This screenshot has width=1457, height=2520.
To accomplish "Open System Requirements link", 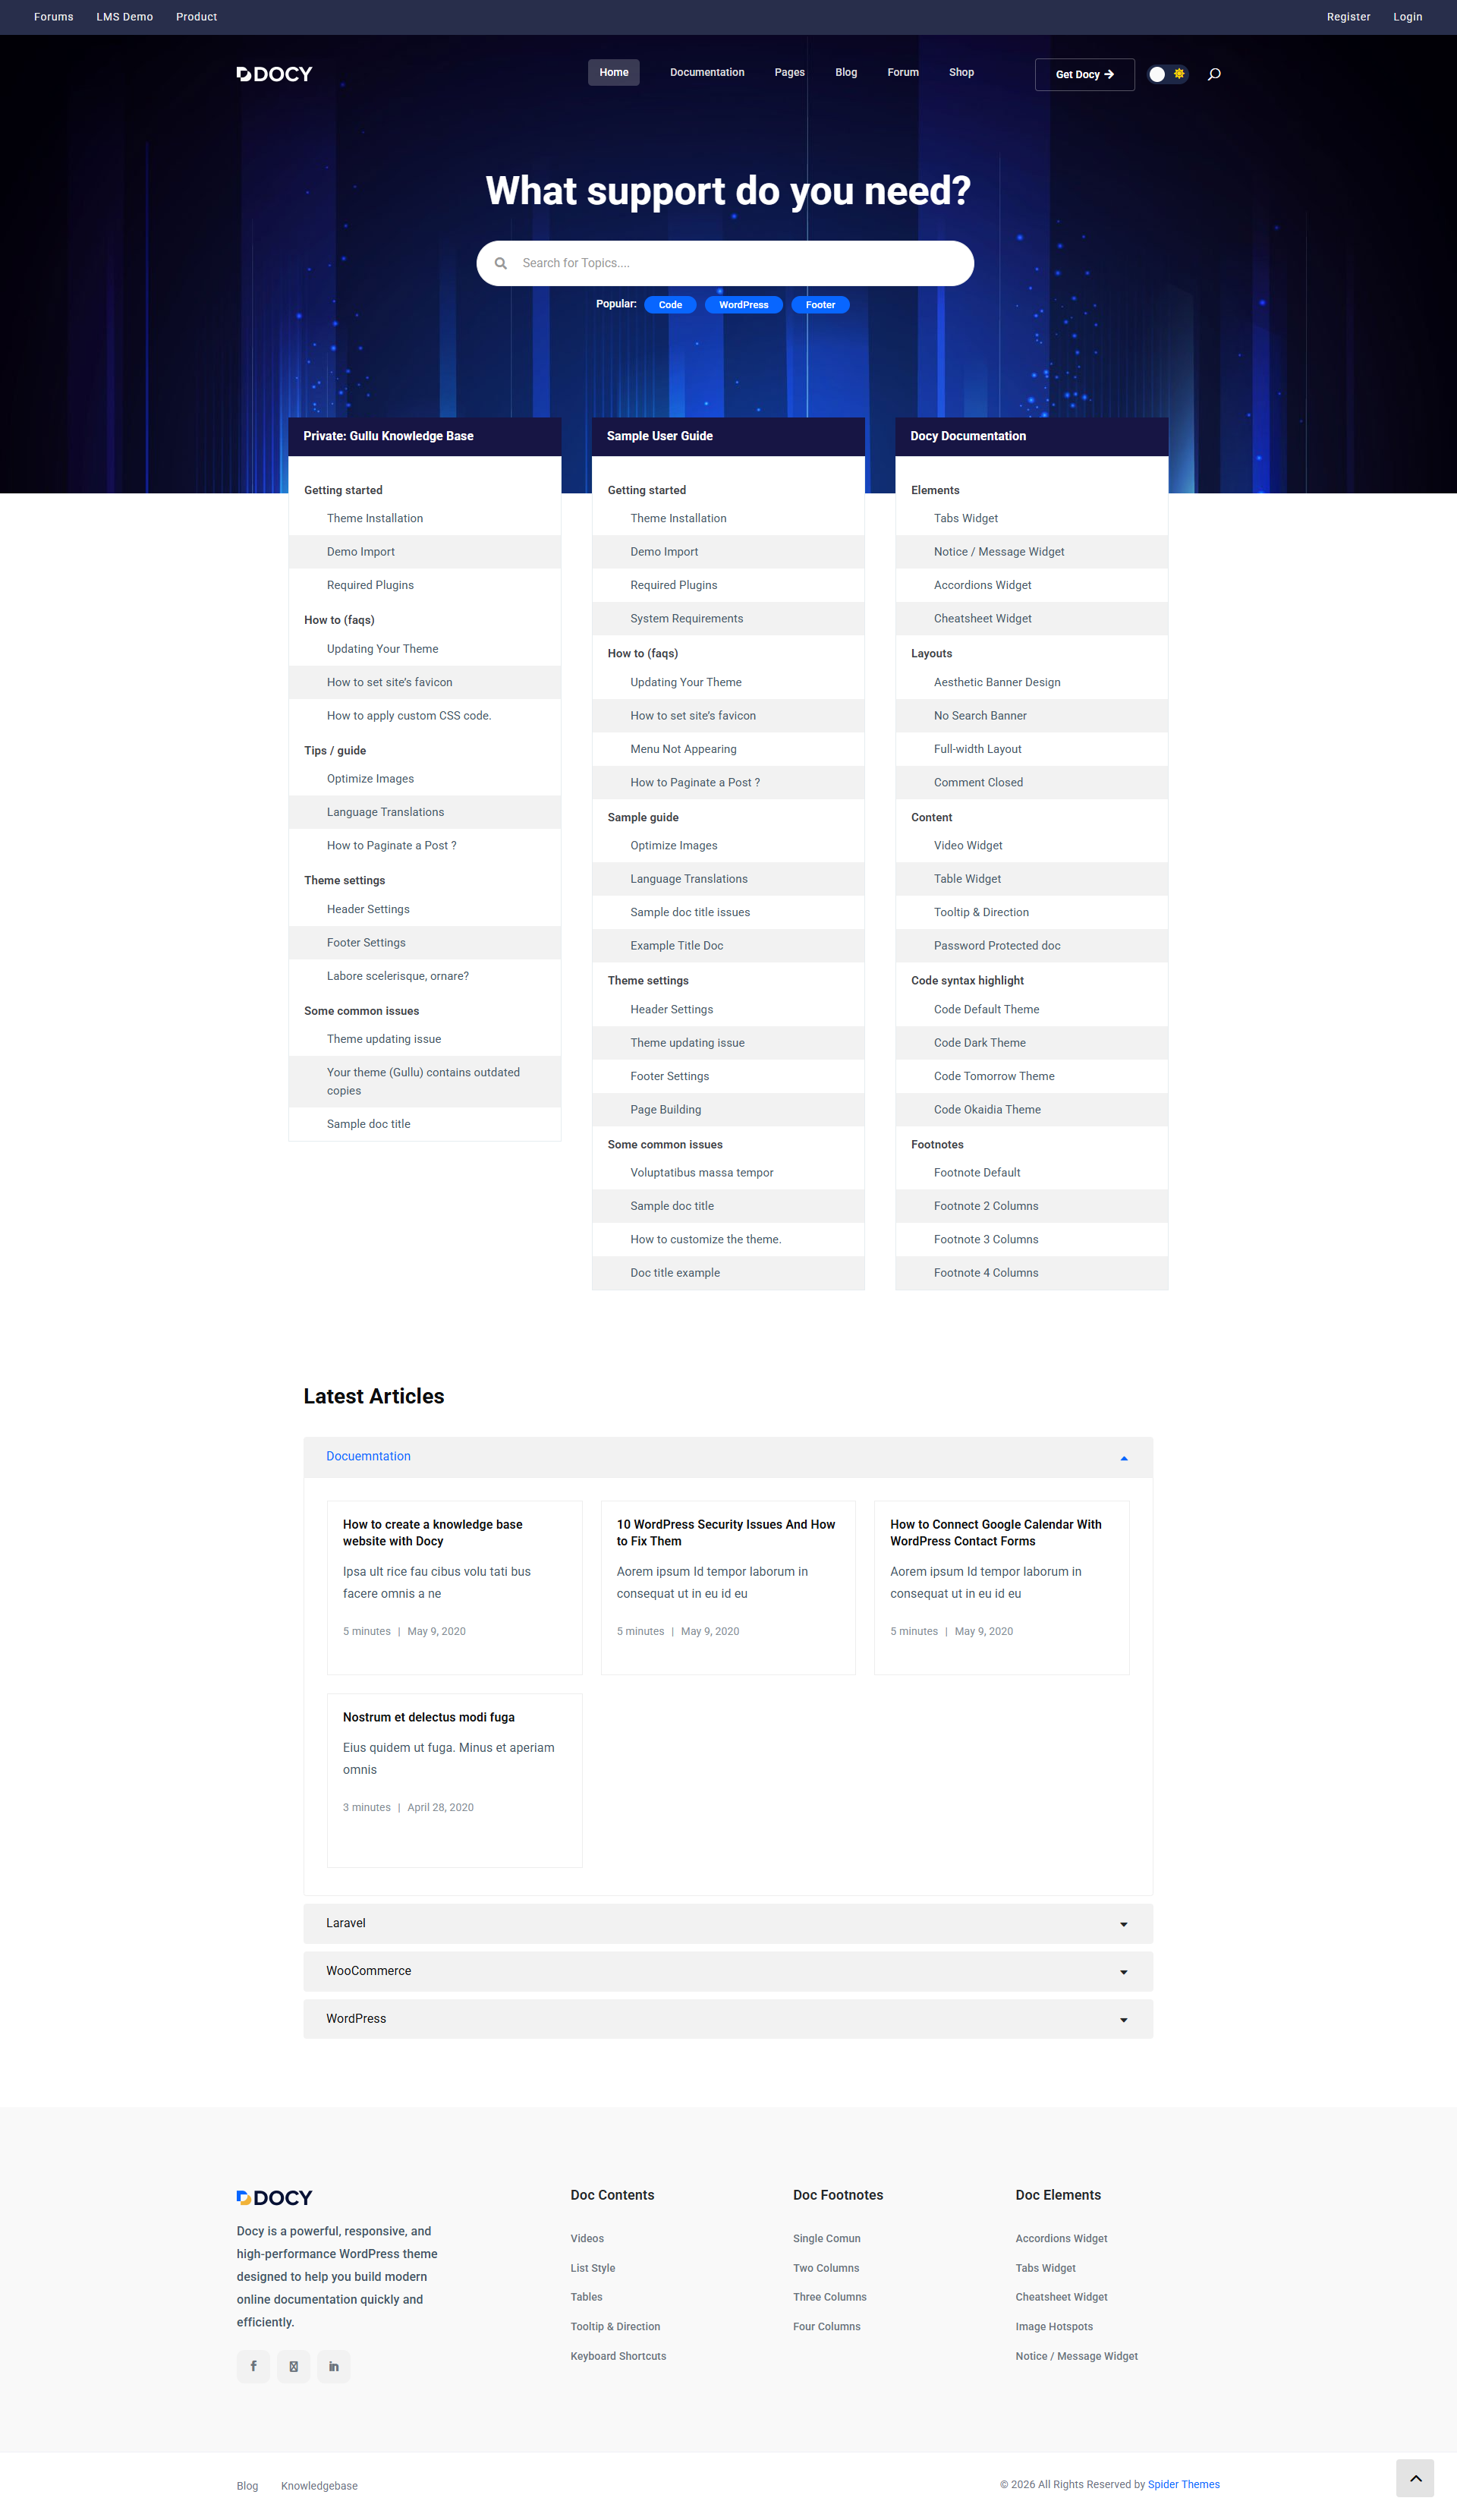I will click(x=687, y=619).
